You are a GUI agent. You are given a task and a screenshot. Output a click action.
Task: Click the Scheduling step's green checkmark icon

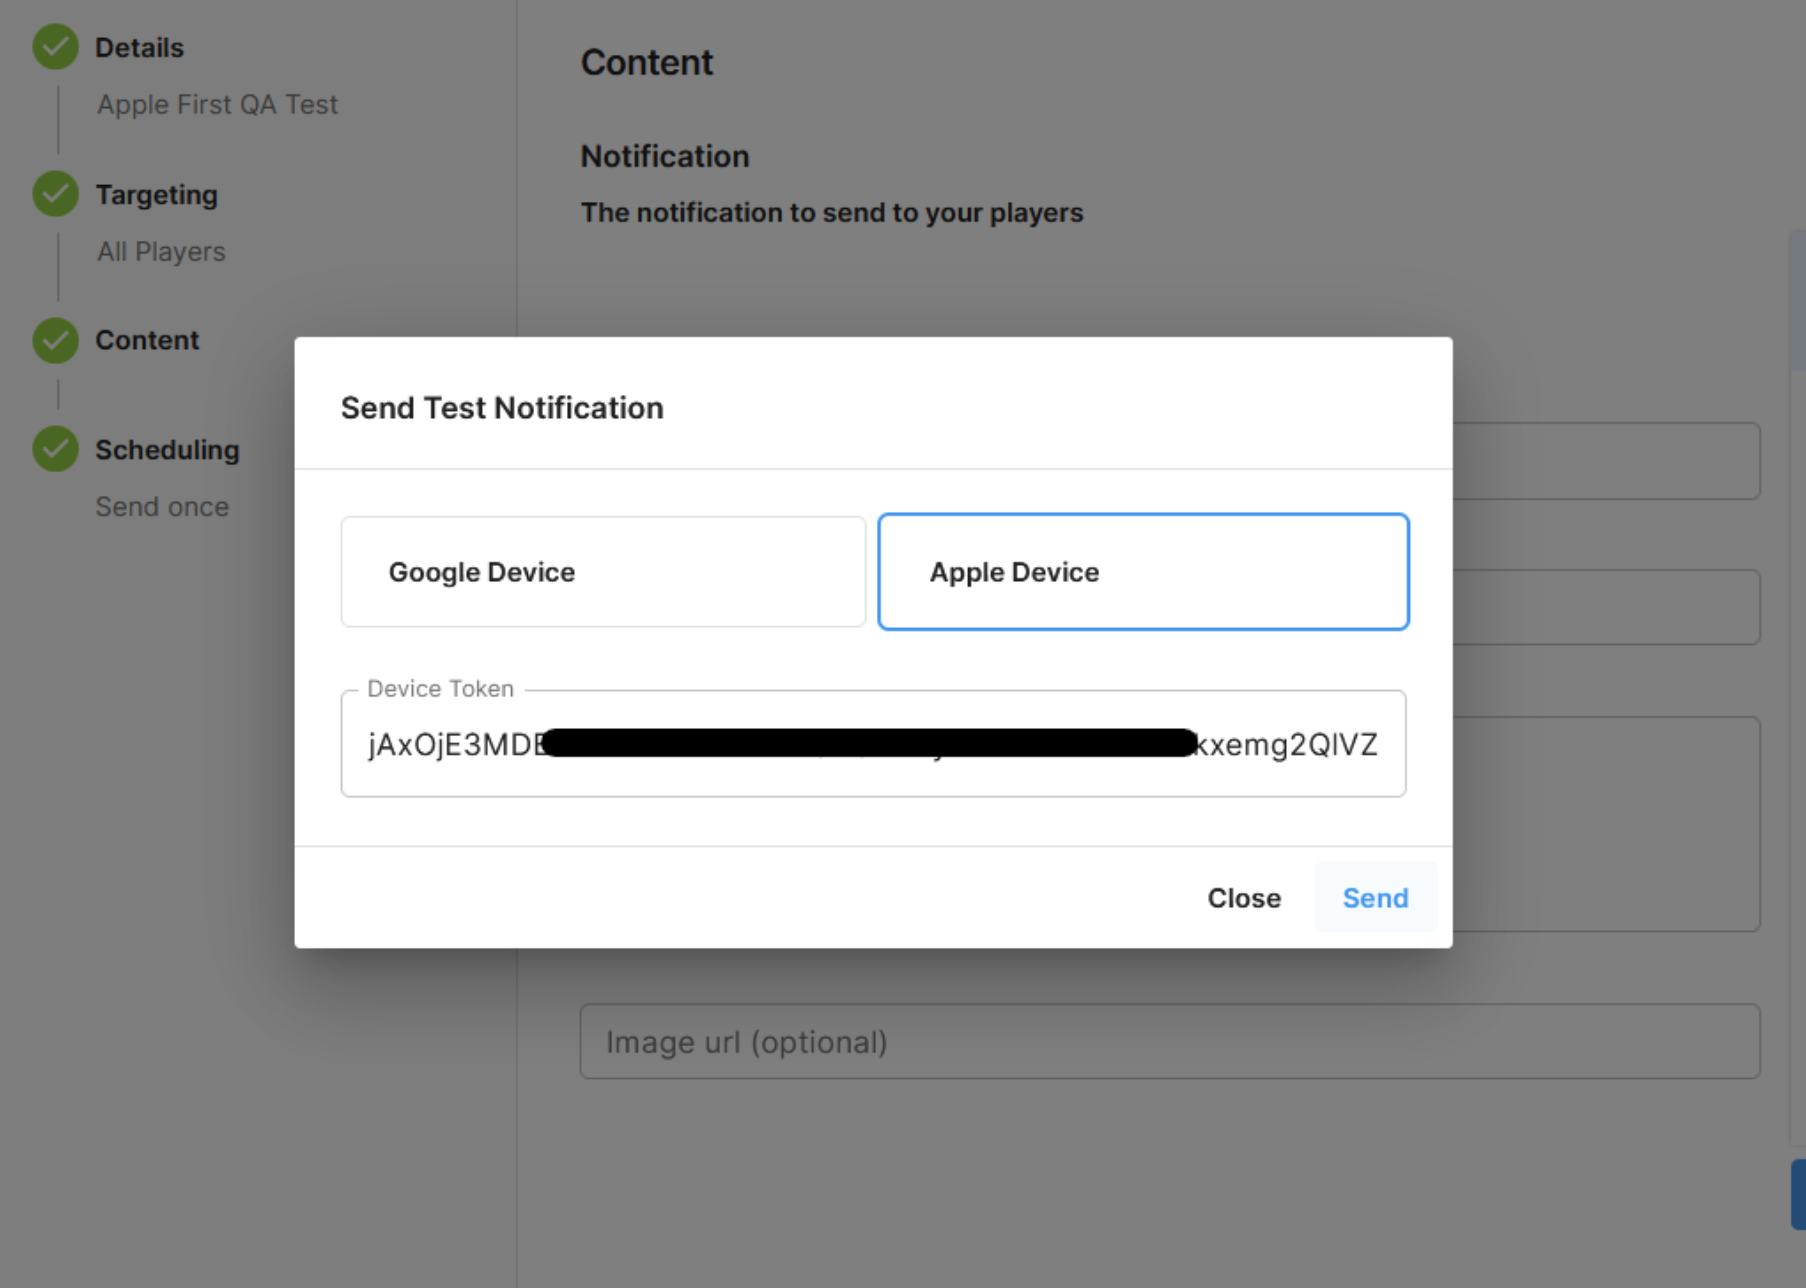coord(55,449)
